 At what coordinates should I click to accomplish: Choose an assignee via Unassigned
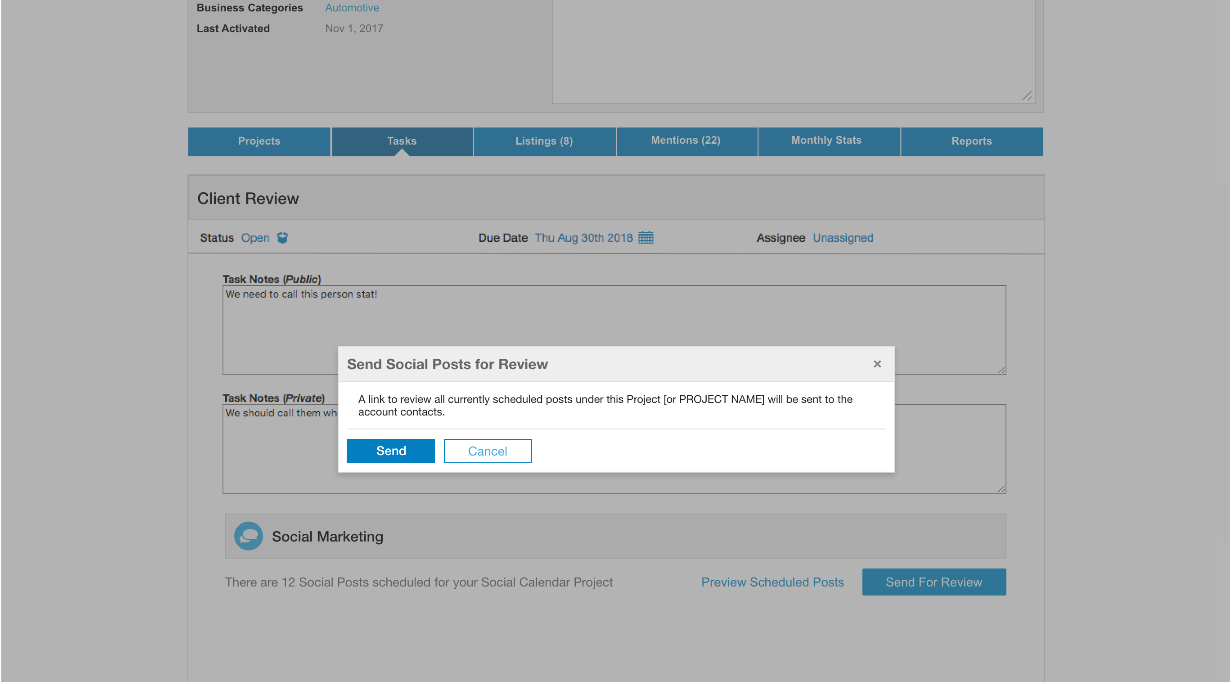[843, 238]
